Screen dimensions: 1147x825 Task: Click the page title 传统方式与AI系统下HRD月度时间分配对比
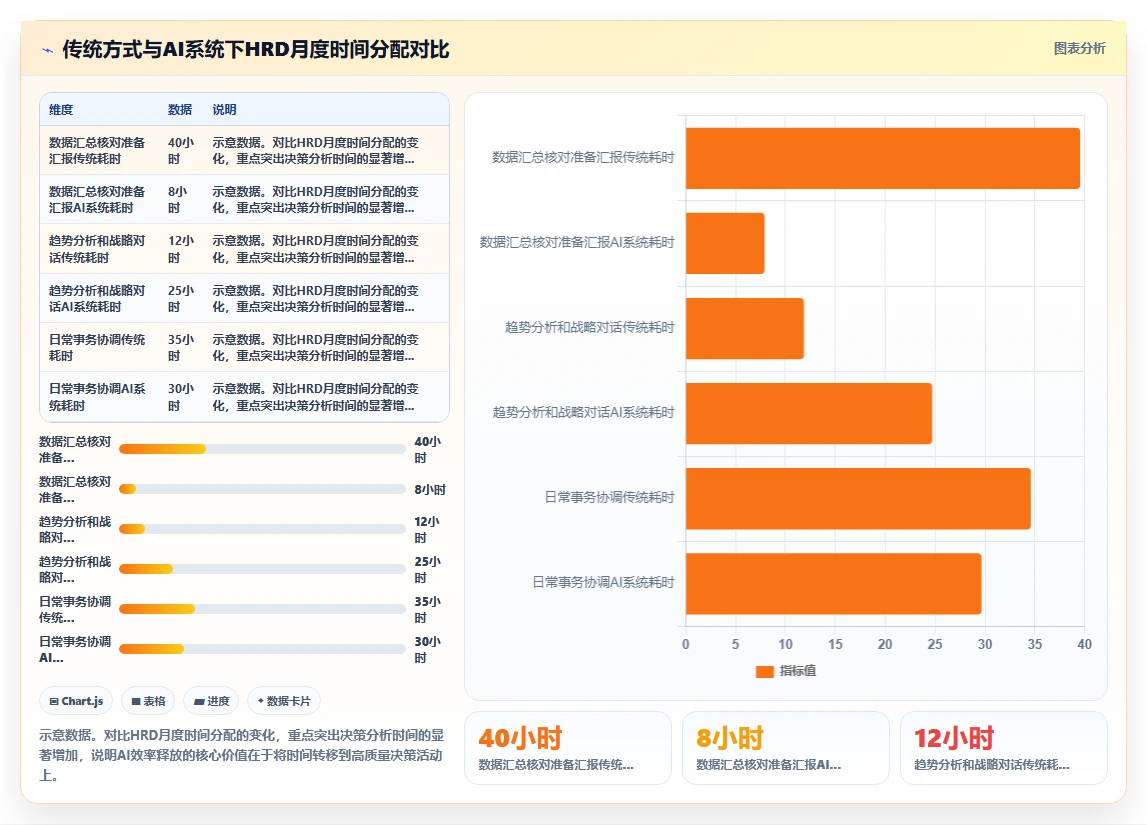(x=255, y=49)
